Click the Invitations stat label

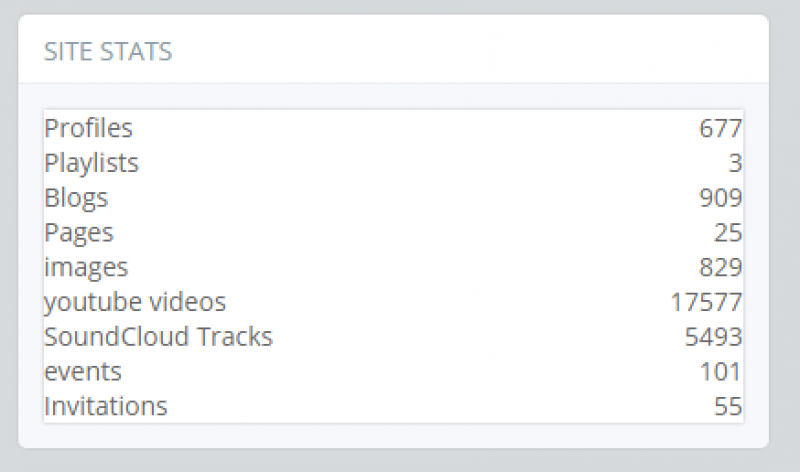pos(106,407)
